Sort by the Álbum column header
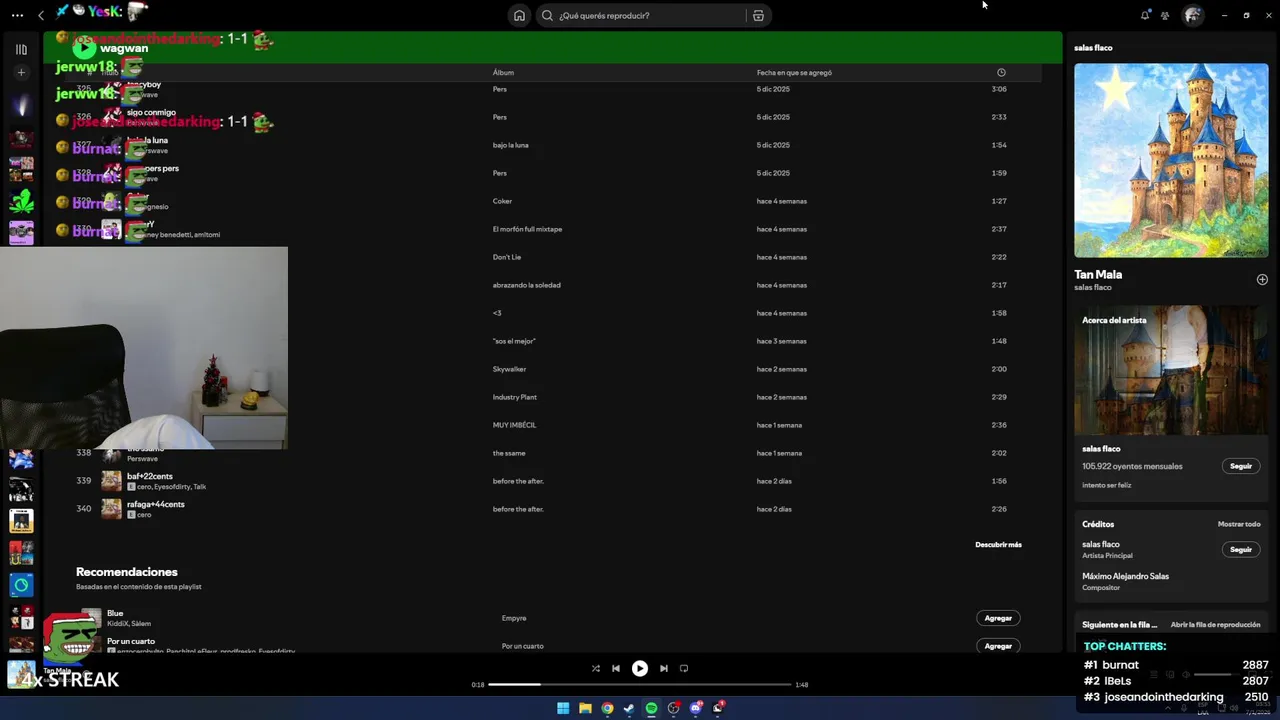 [x=503, y=72]
